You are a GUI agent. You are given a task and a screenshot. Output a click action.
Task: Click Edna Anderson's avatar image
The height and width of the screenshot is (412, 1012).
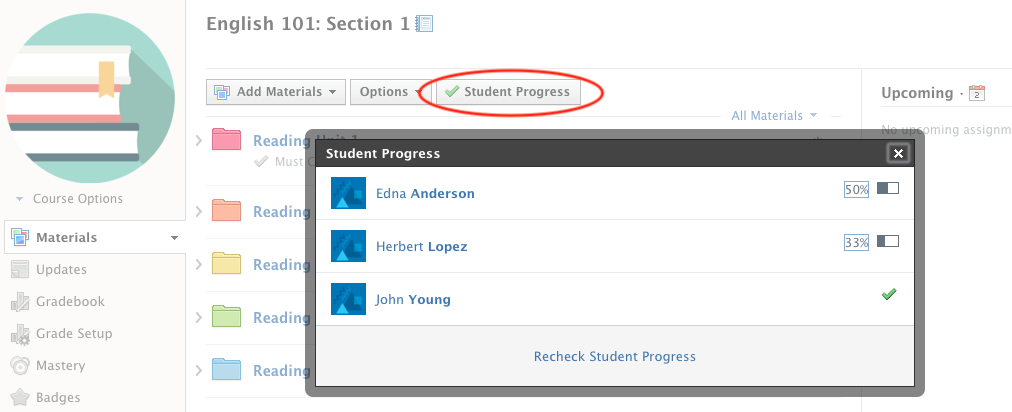tap(348, 193)
